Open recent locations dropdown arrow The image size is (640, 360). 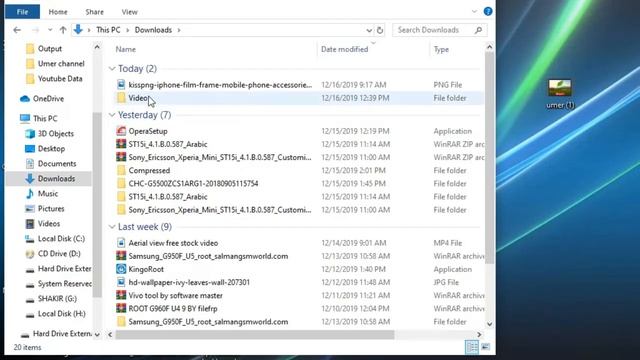50,30
